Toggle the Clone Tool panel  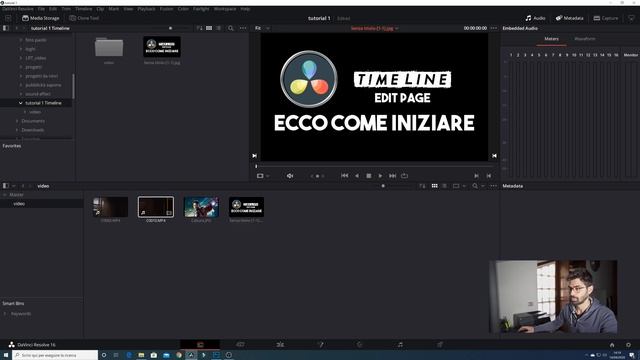pos(84,18)
